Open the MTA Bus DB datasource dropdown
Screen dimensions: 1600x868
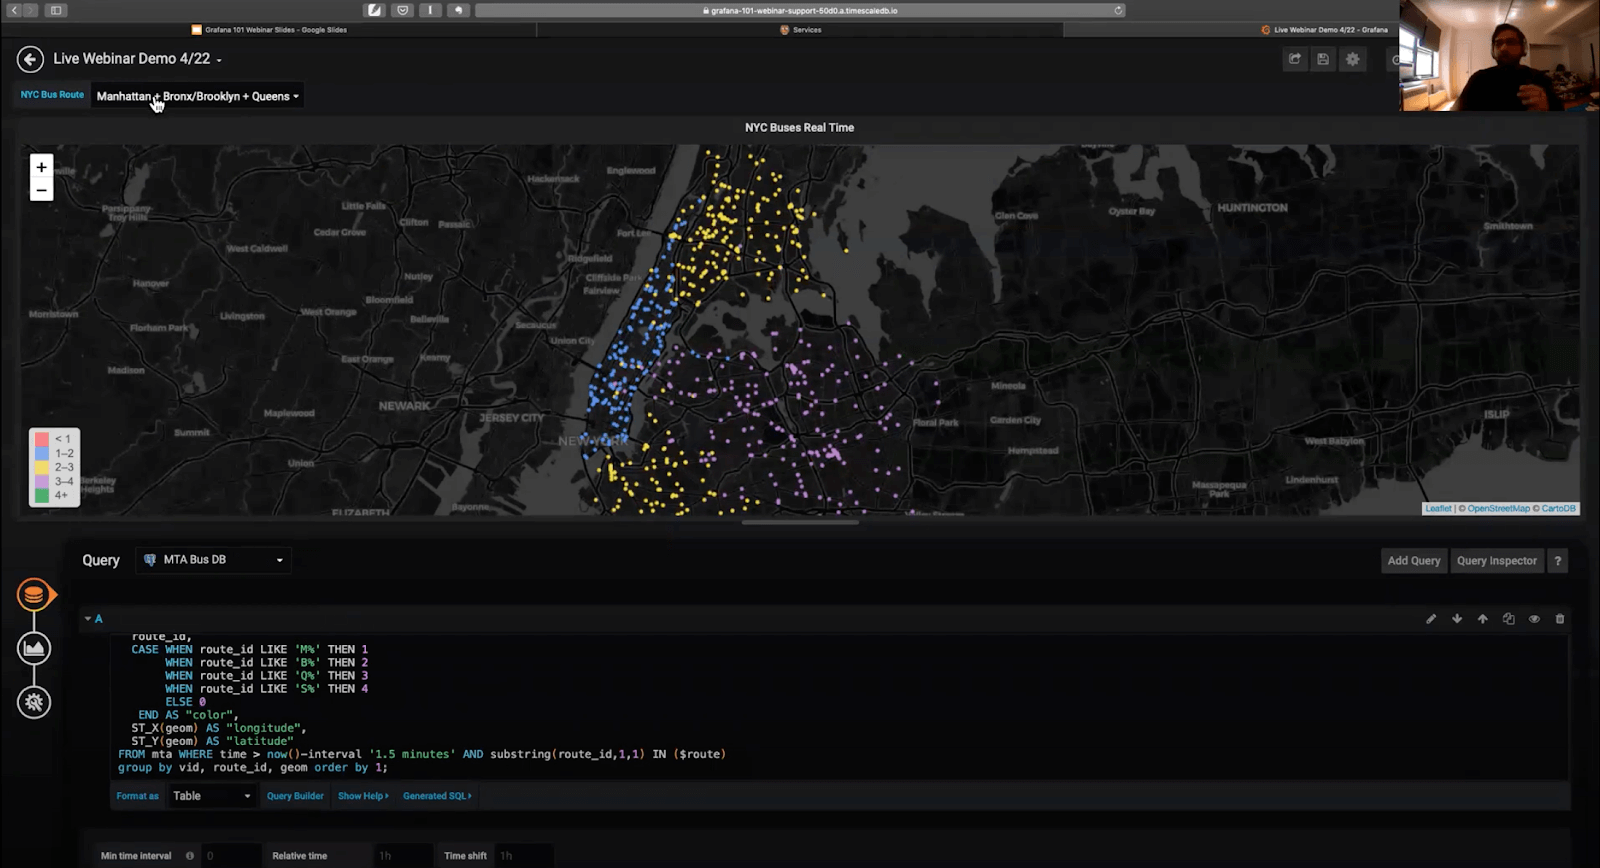click(x=214, y=560)
